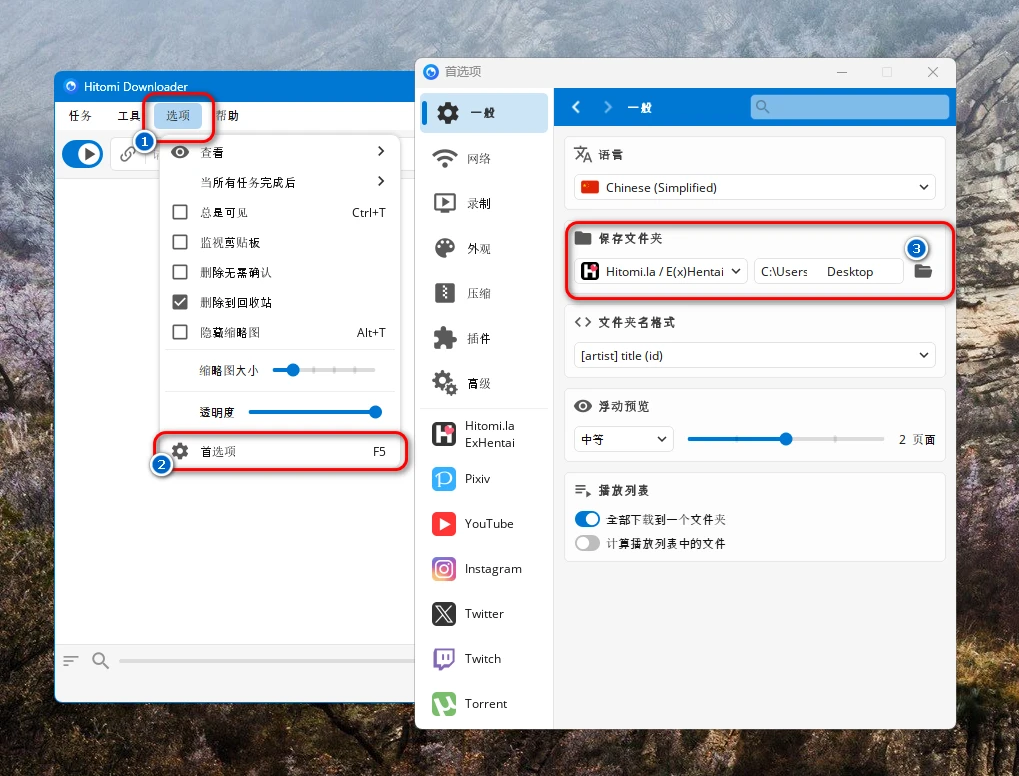Click the Twitch icon in sidebar

point(444,659)
